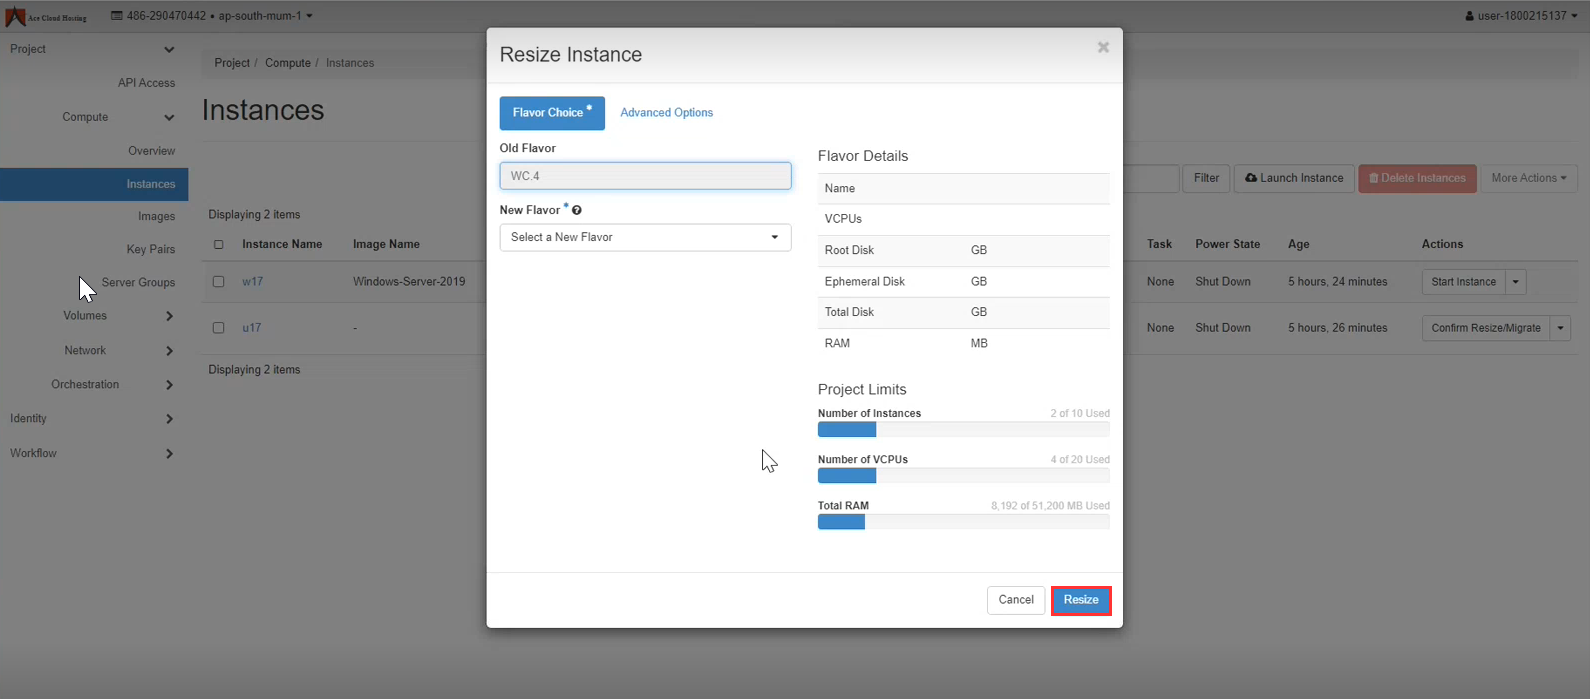This screenshot has width=1590, height=699.
Task: Tick the checkbox for instance w17
Action: point(218,282)
